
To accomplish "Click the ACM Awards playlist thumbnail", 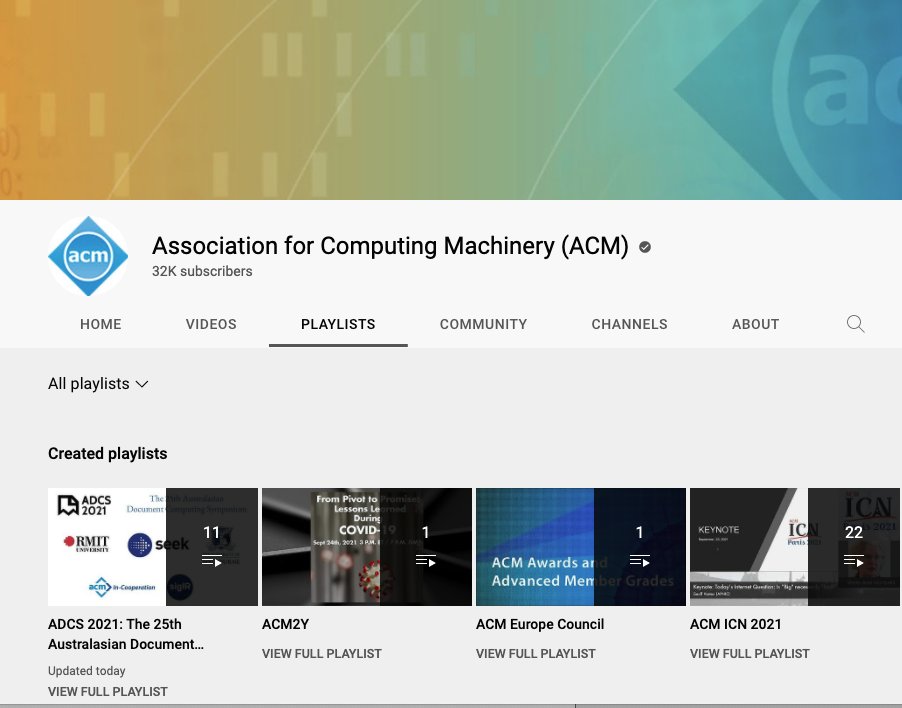I will pos(581,547).
